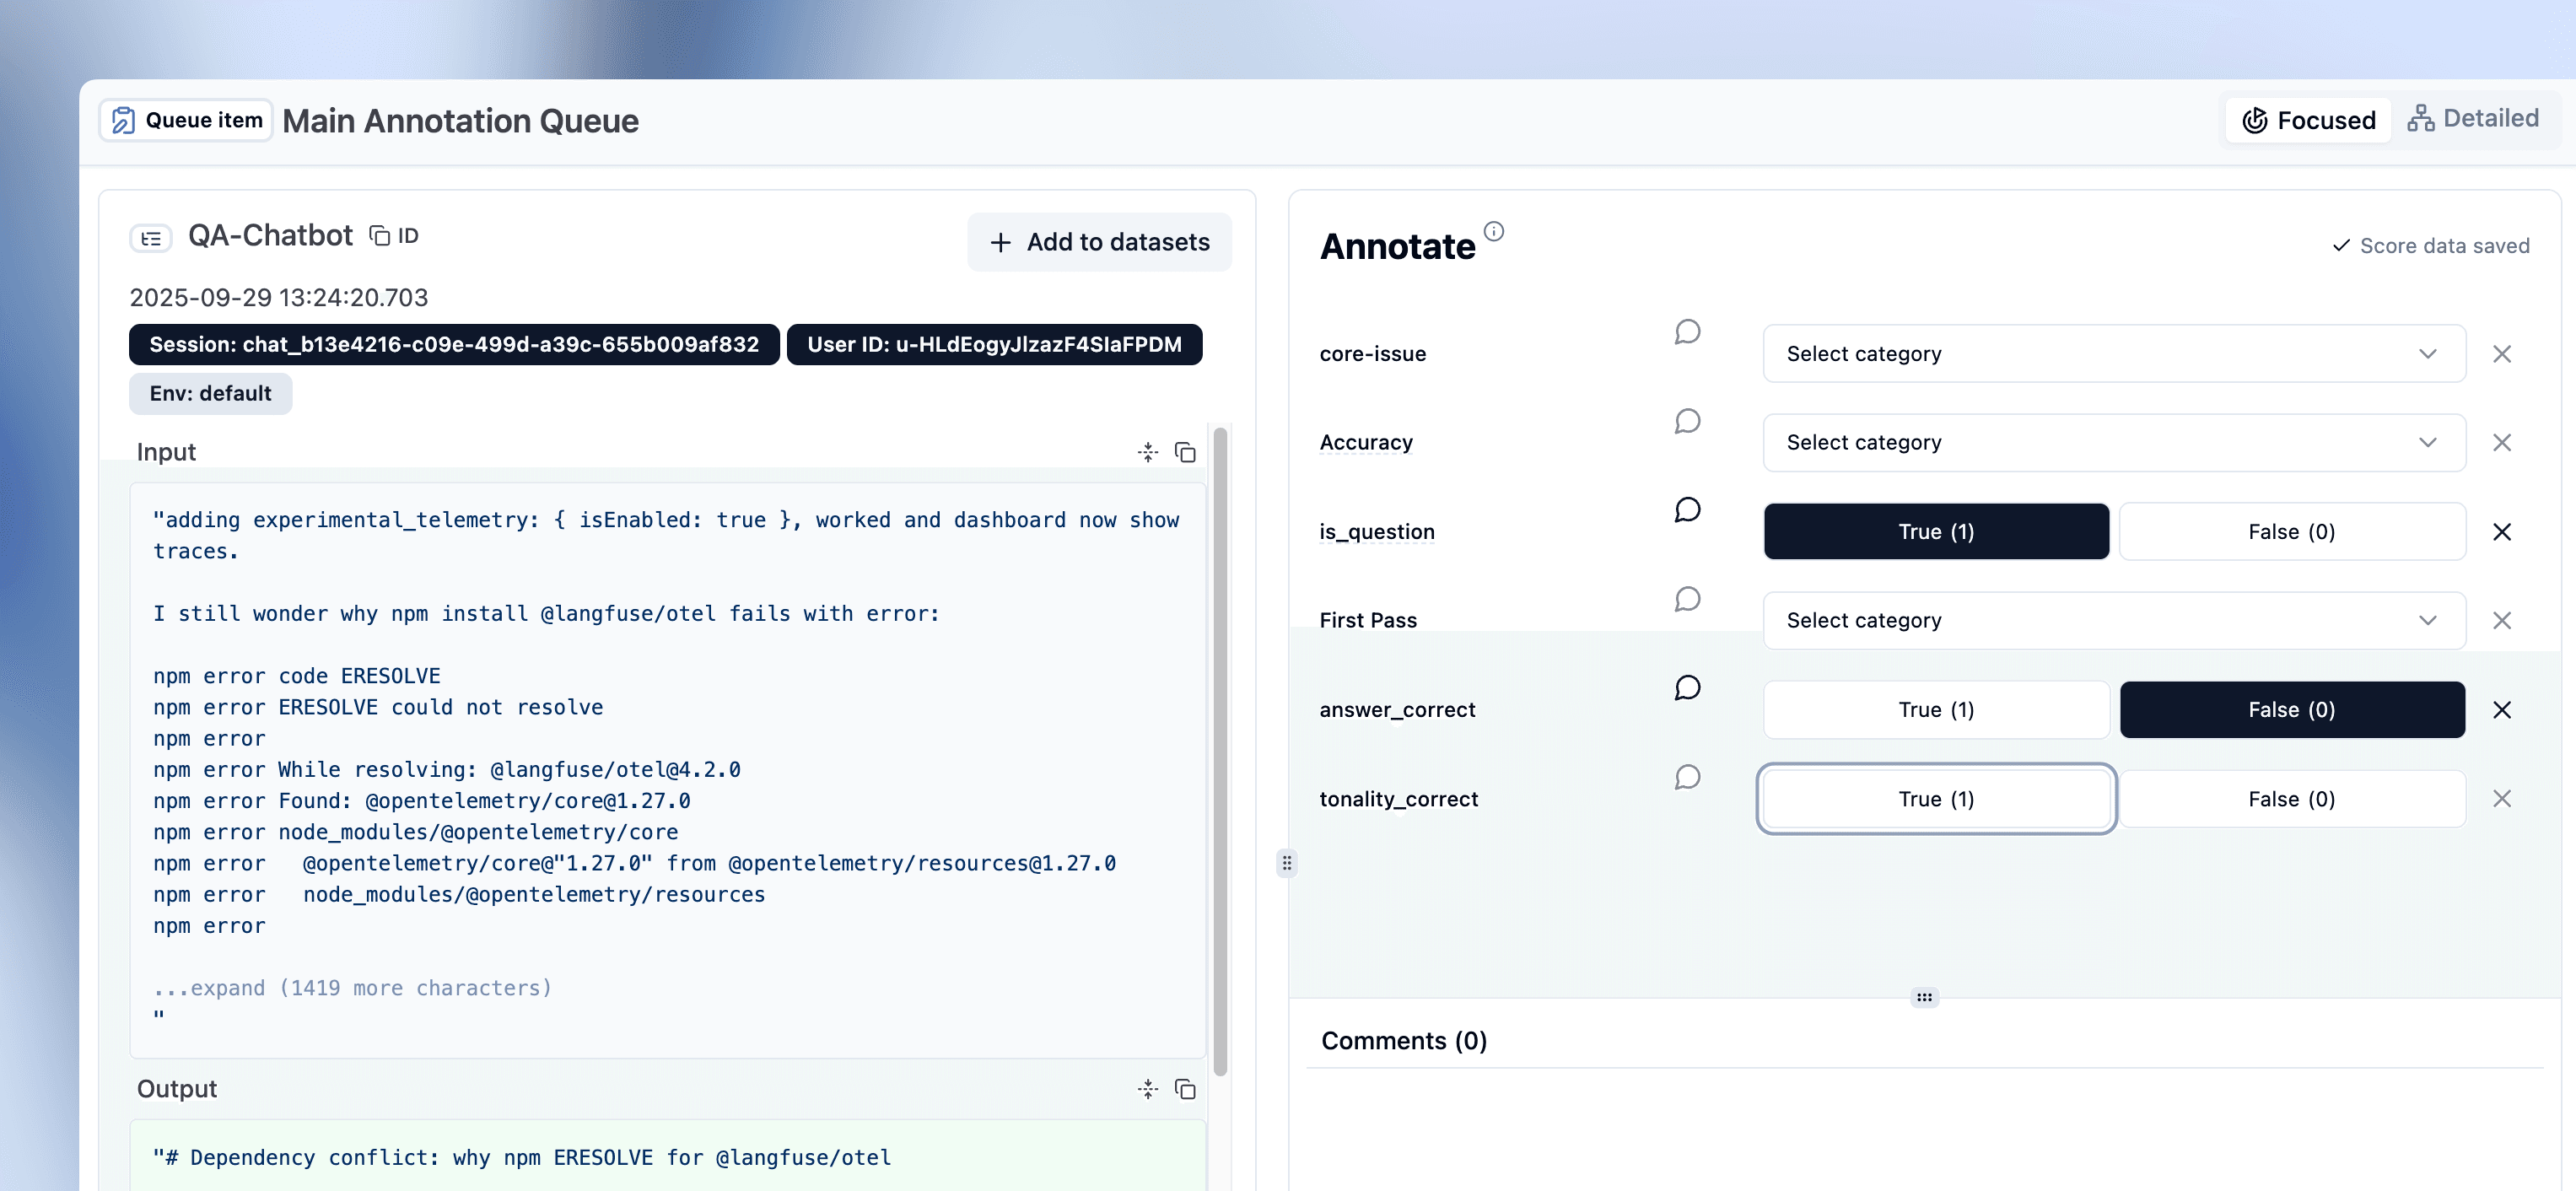Open comment bubble for Accuracy score
The width and height of the screenshot is (2576, 1191).
pyautogui.click(x=1687, y=421)
